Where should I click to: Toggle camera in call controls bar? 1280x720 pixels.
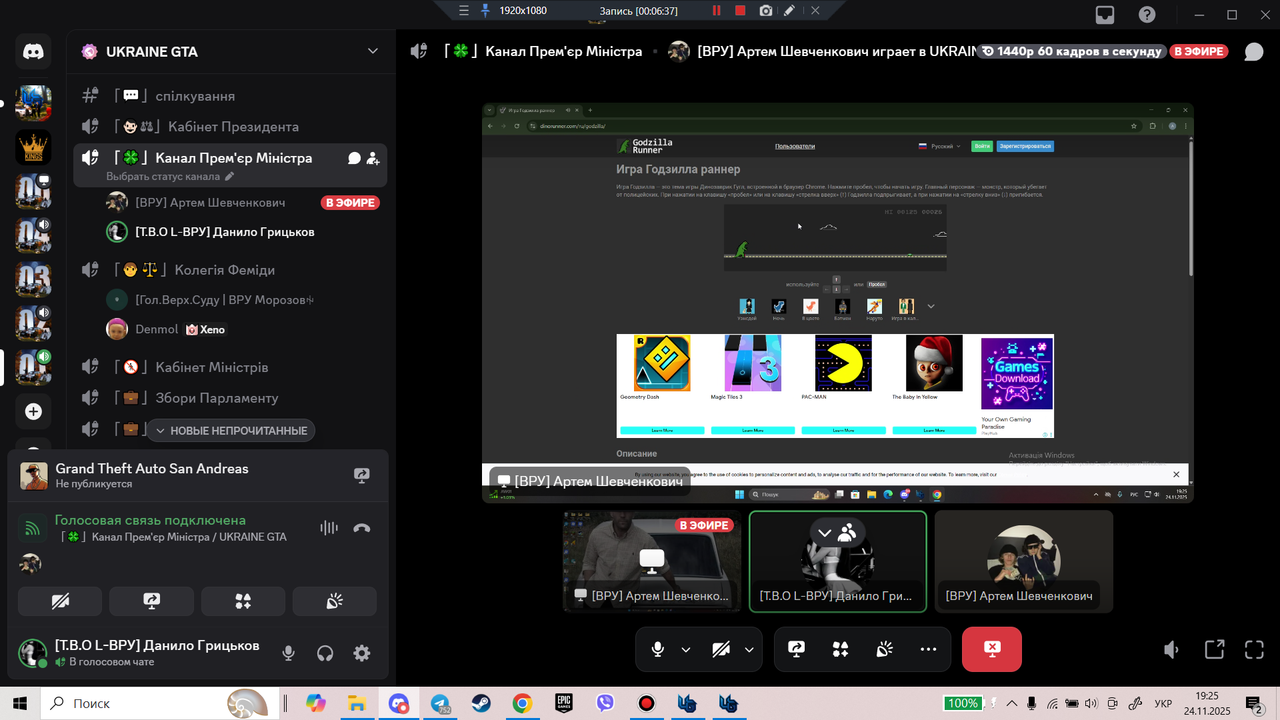click(x=721, y=649)
